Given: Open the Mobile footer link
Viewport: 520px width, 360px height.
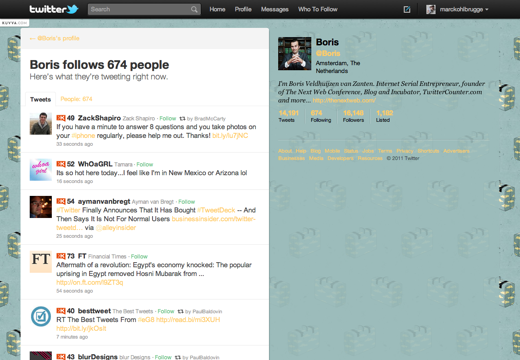Looking at the screenshot, I should coord(332,151).
